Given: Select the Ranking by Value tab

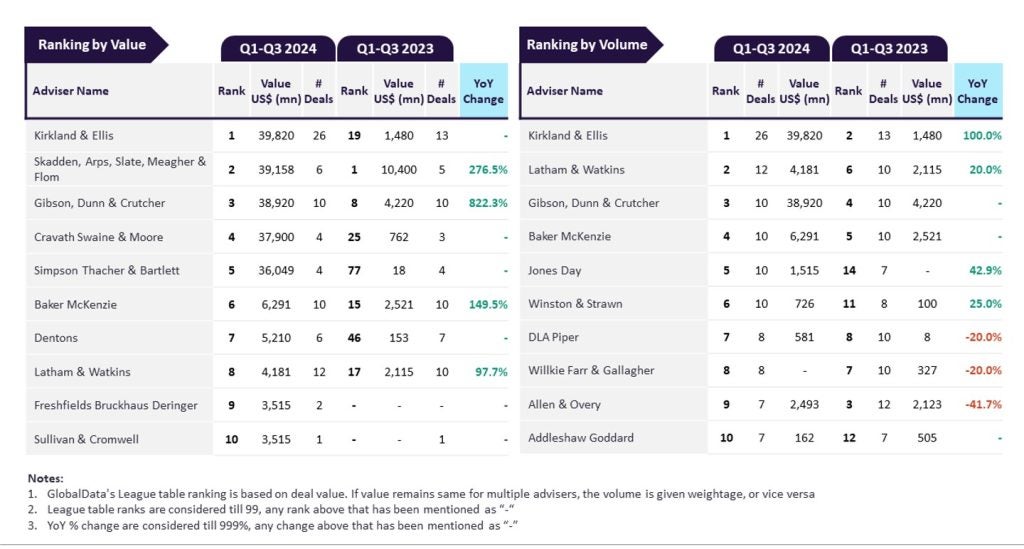Looking at the screenshot, I should click(92, 44).
